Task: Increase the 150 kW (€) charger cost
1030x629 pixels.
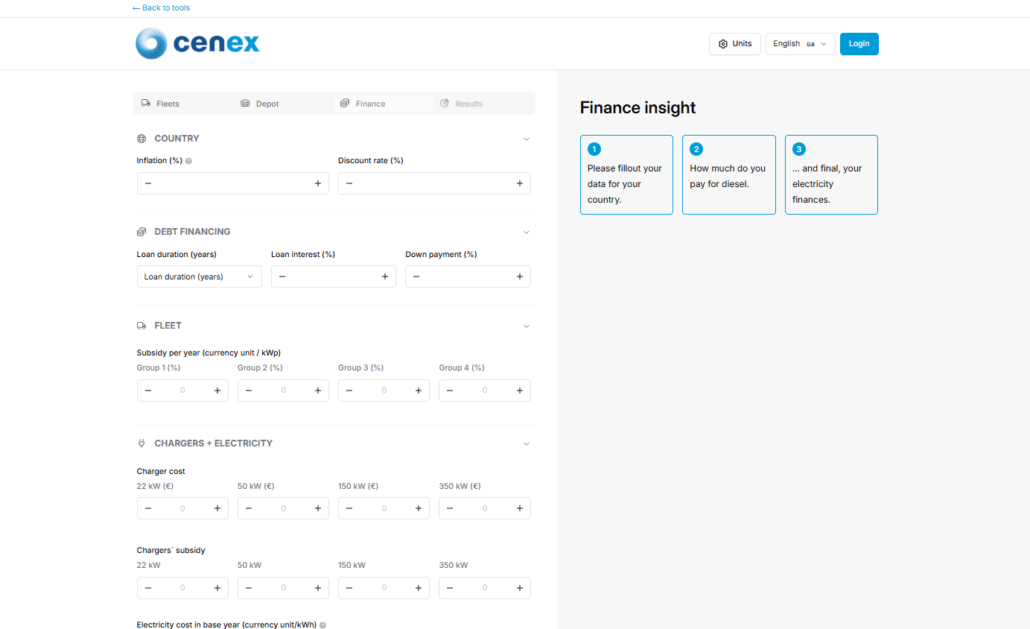Action: (x=418, y=508)
